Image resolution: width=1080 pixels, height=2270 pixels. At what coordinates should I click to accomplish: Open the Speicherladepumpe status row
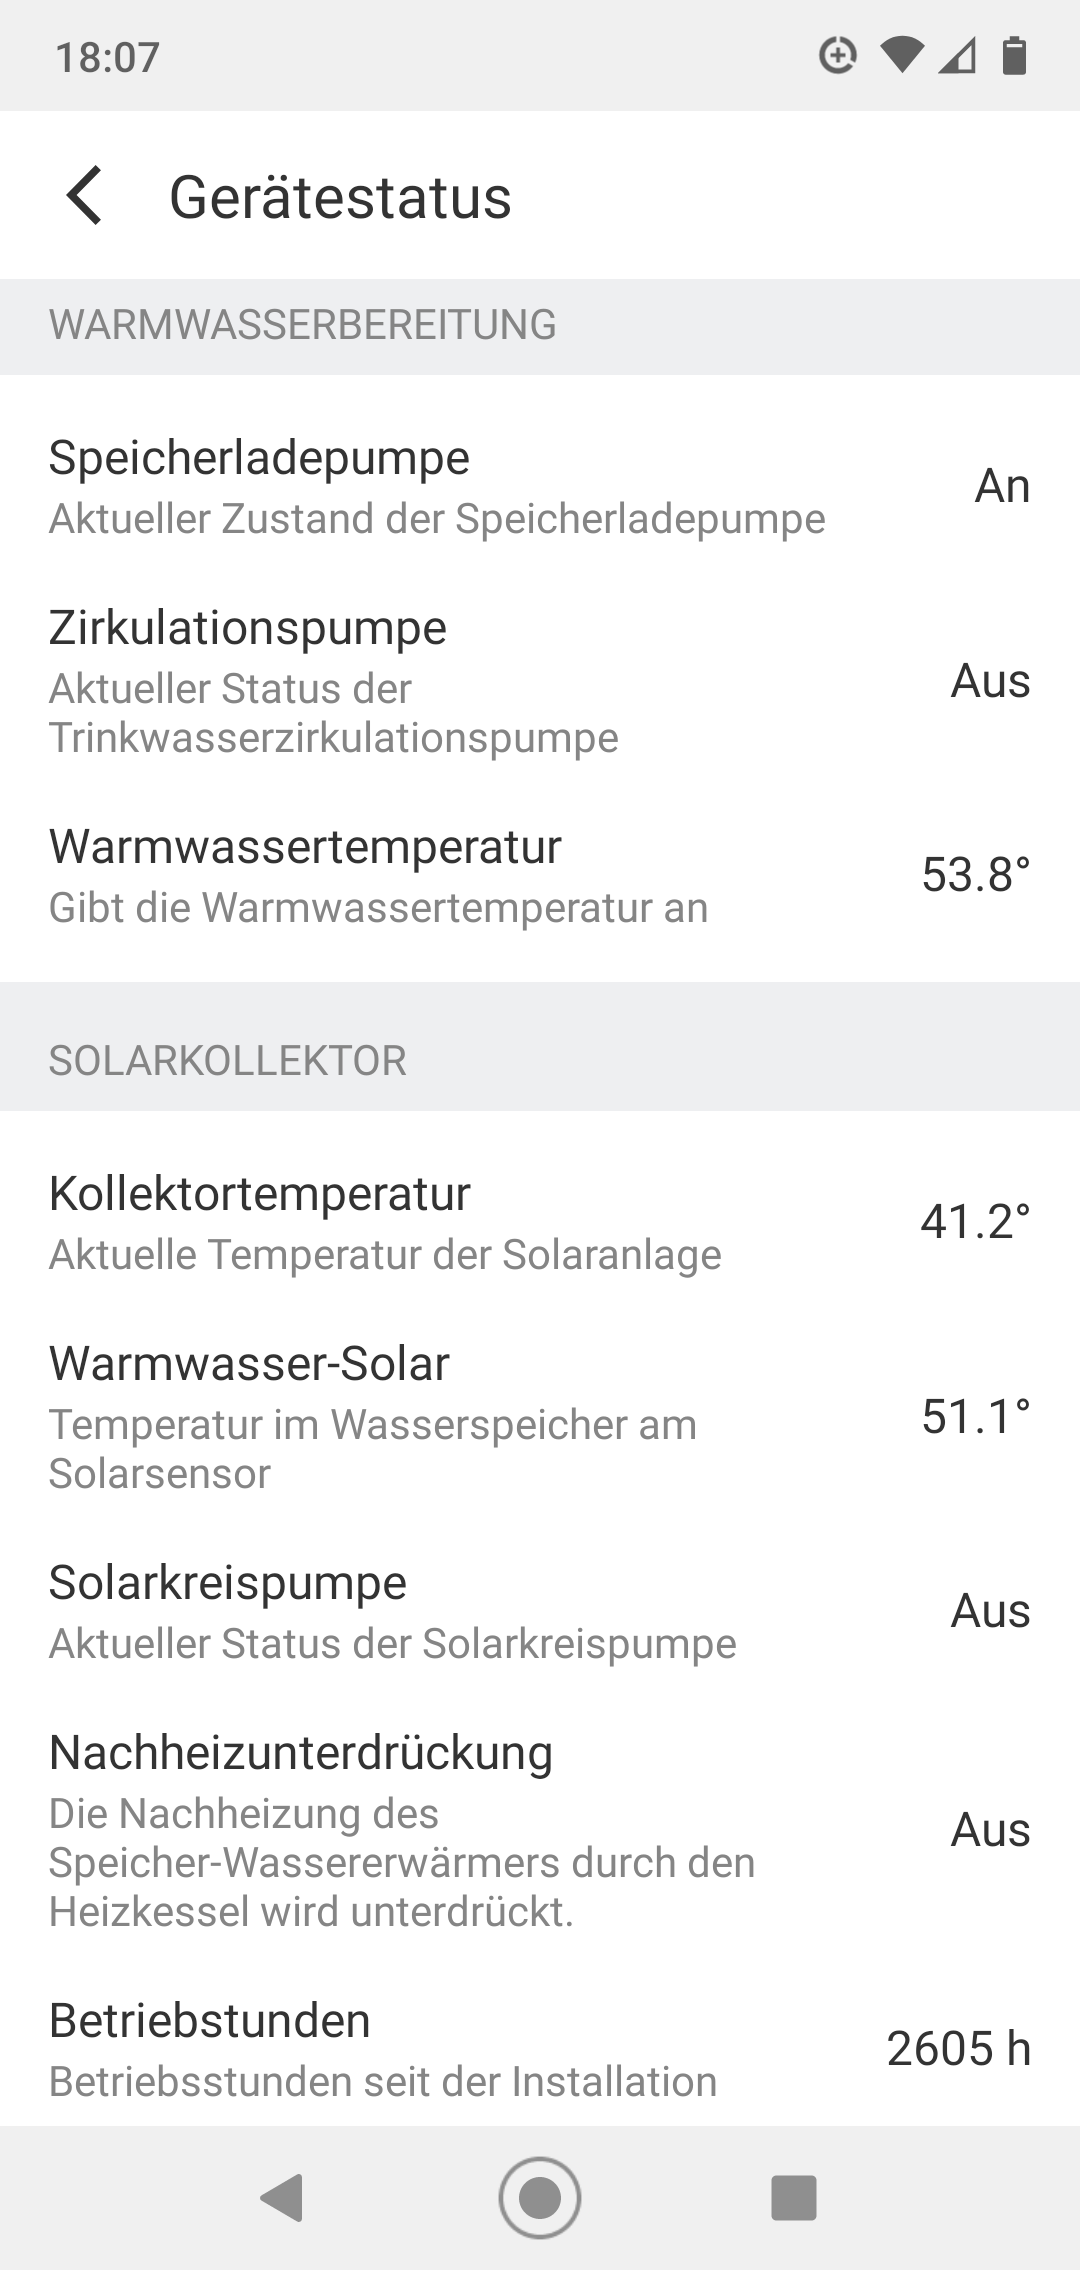pyautogui.click(x=540, y=487)
